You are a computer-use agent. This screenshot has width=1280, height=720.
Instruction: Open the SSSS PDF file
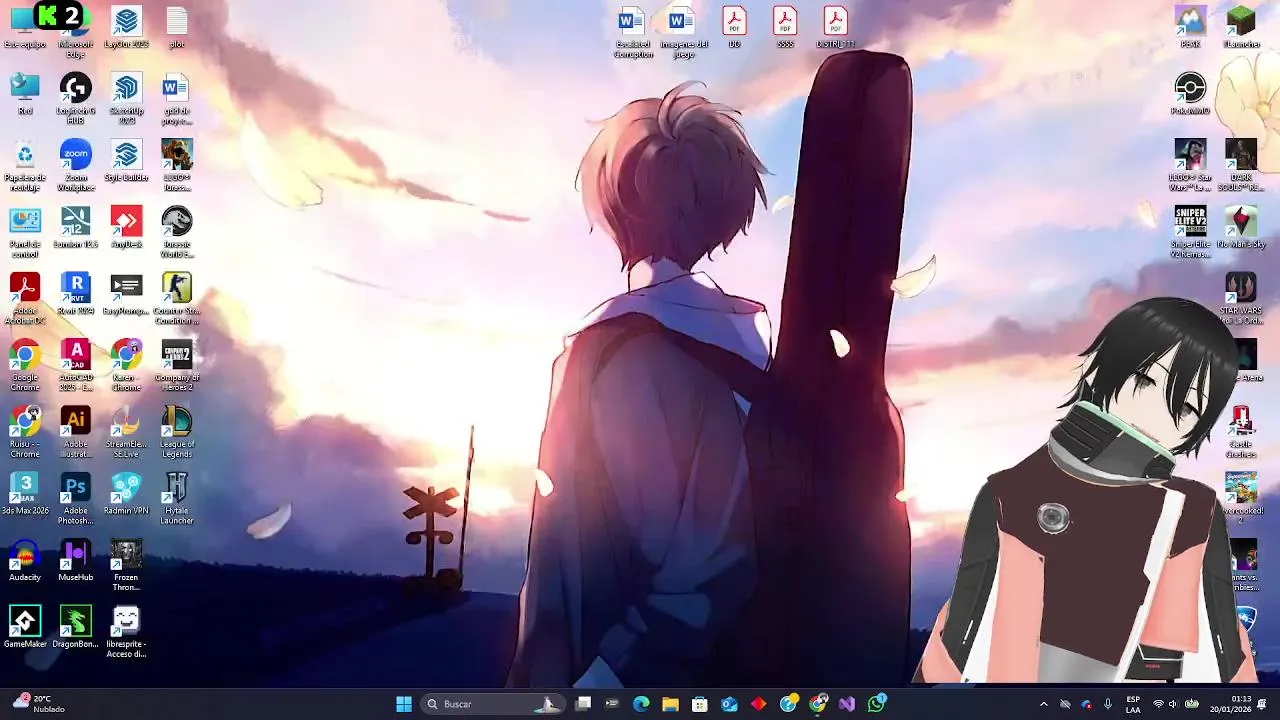coord(785,28)
